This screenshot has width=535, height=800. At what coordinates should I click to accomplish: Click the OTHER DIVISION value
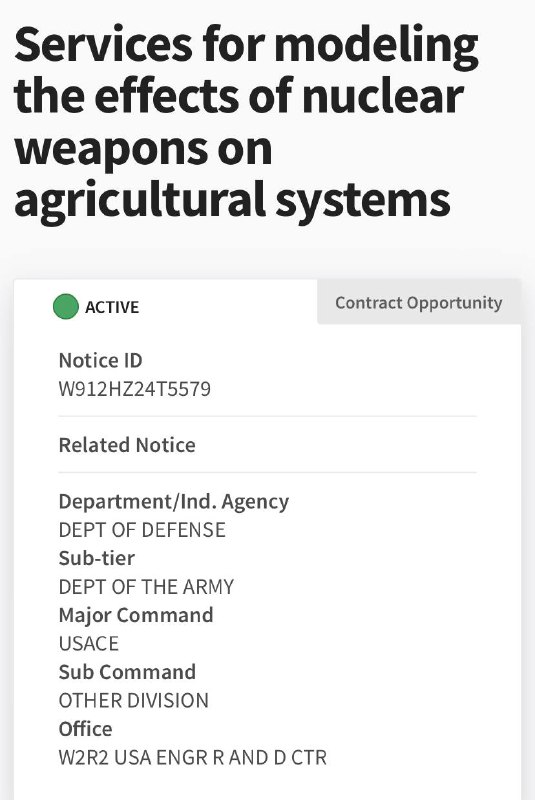(134, 701)
